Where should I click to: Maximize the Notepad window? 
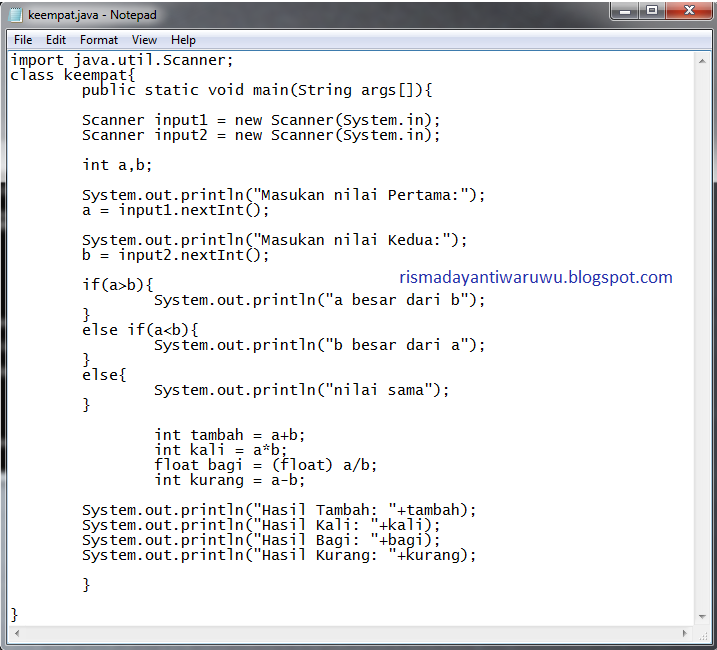coord(652,11)
